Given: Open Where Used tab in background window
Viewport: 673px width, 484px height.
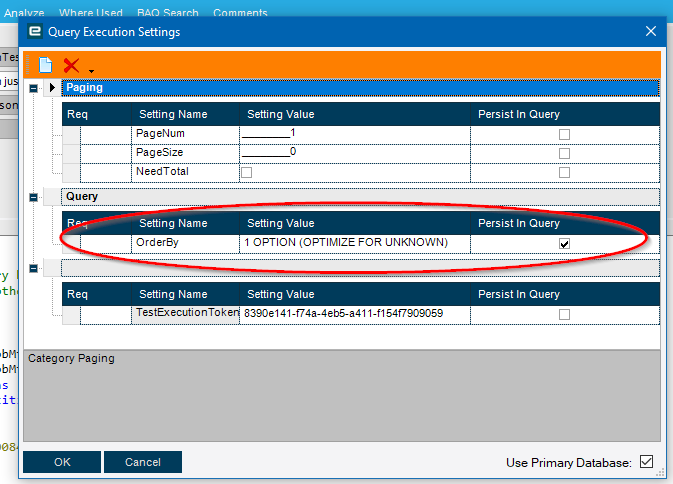Looking at the screenshot, I should tap(91, 12).
